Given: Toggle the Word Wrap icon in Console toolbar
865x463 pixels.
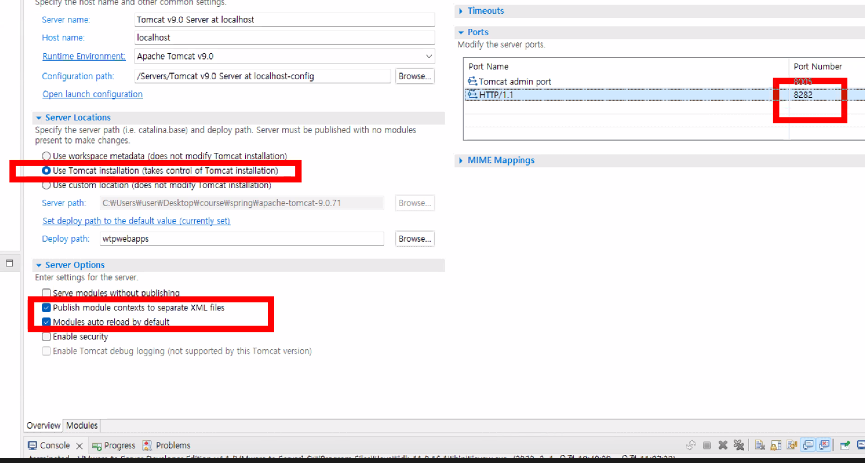Looking at the screenshot, I should pos(792,445).
